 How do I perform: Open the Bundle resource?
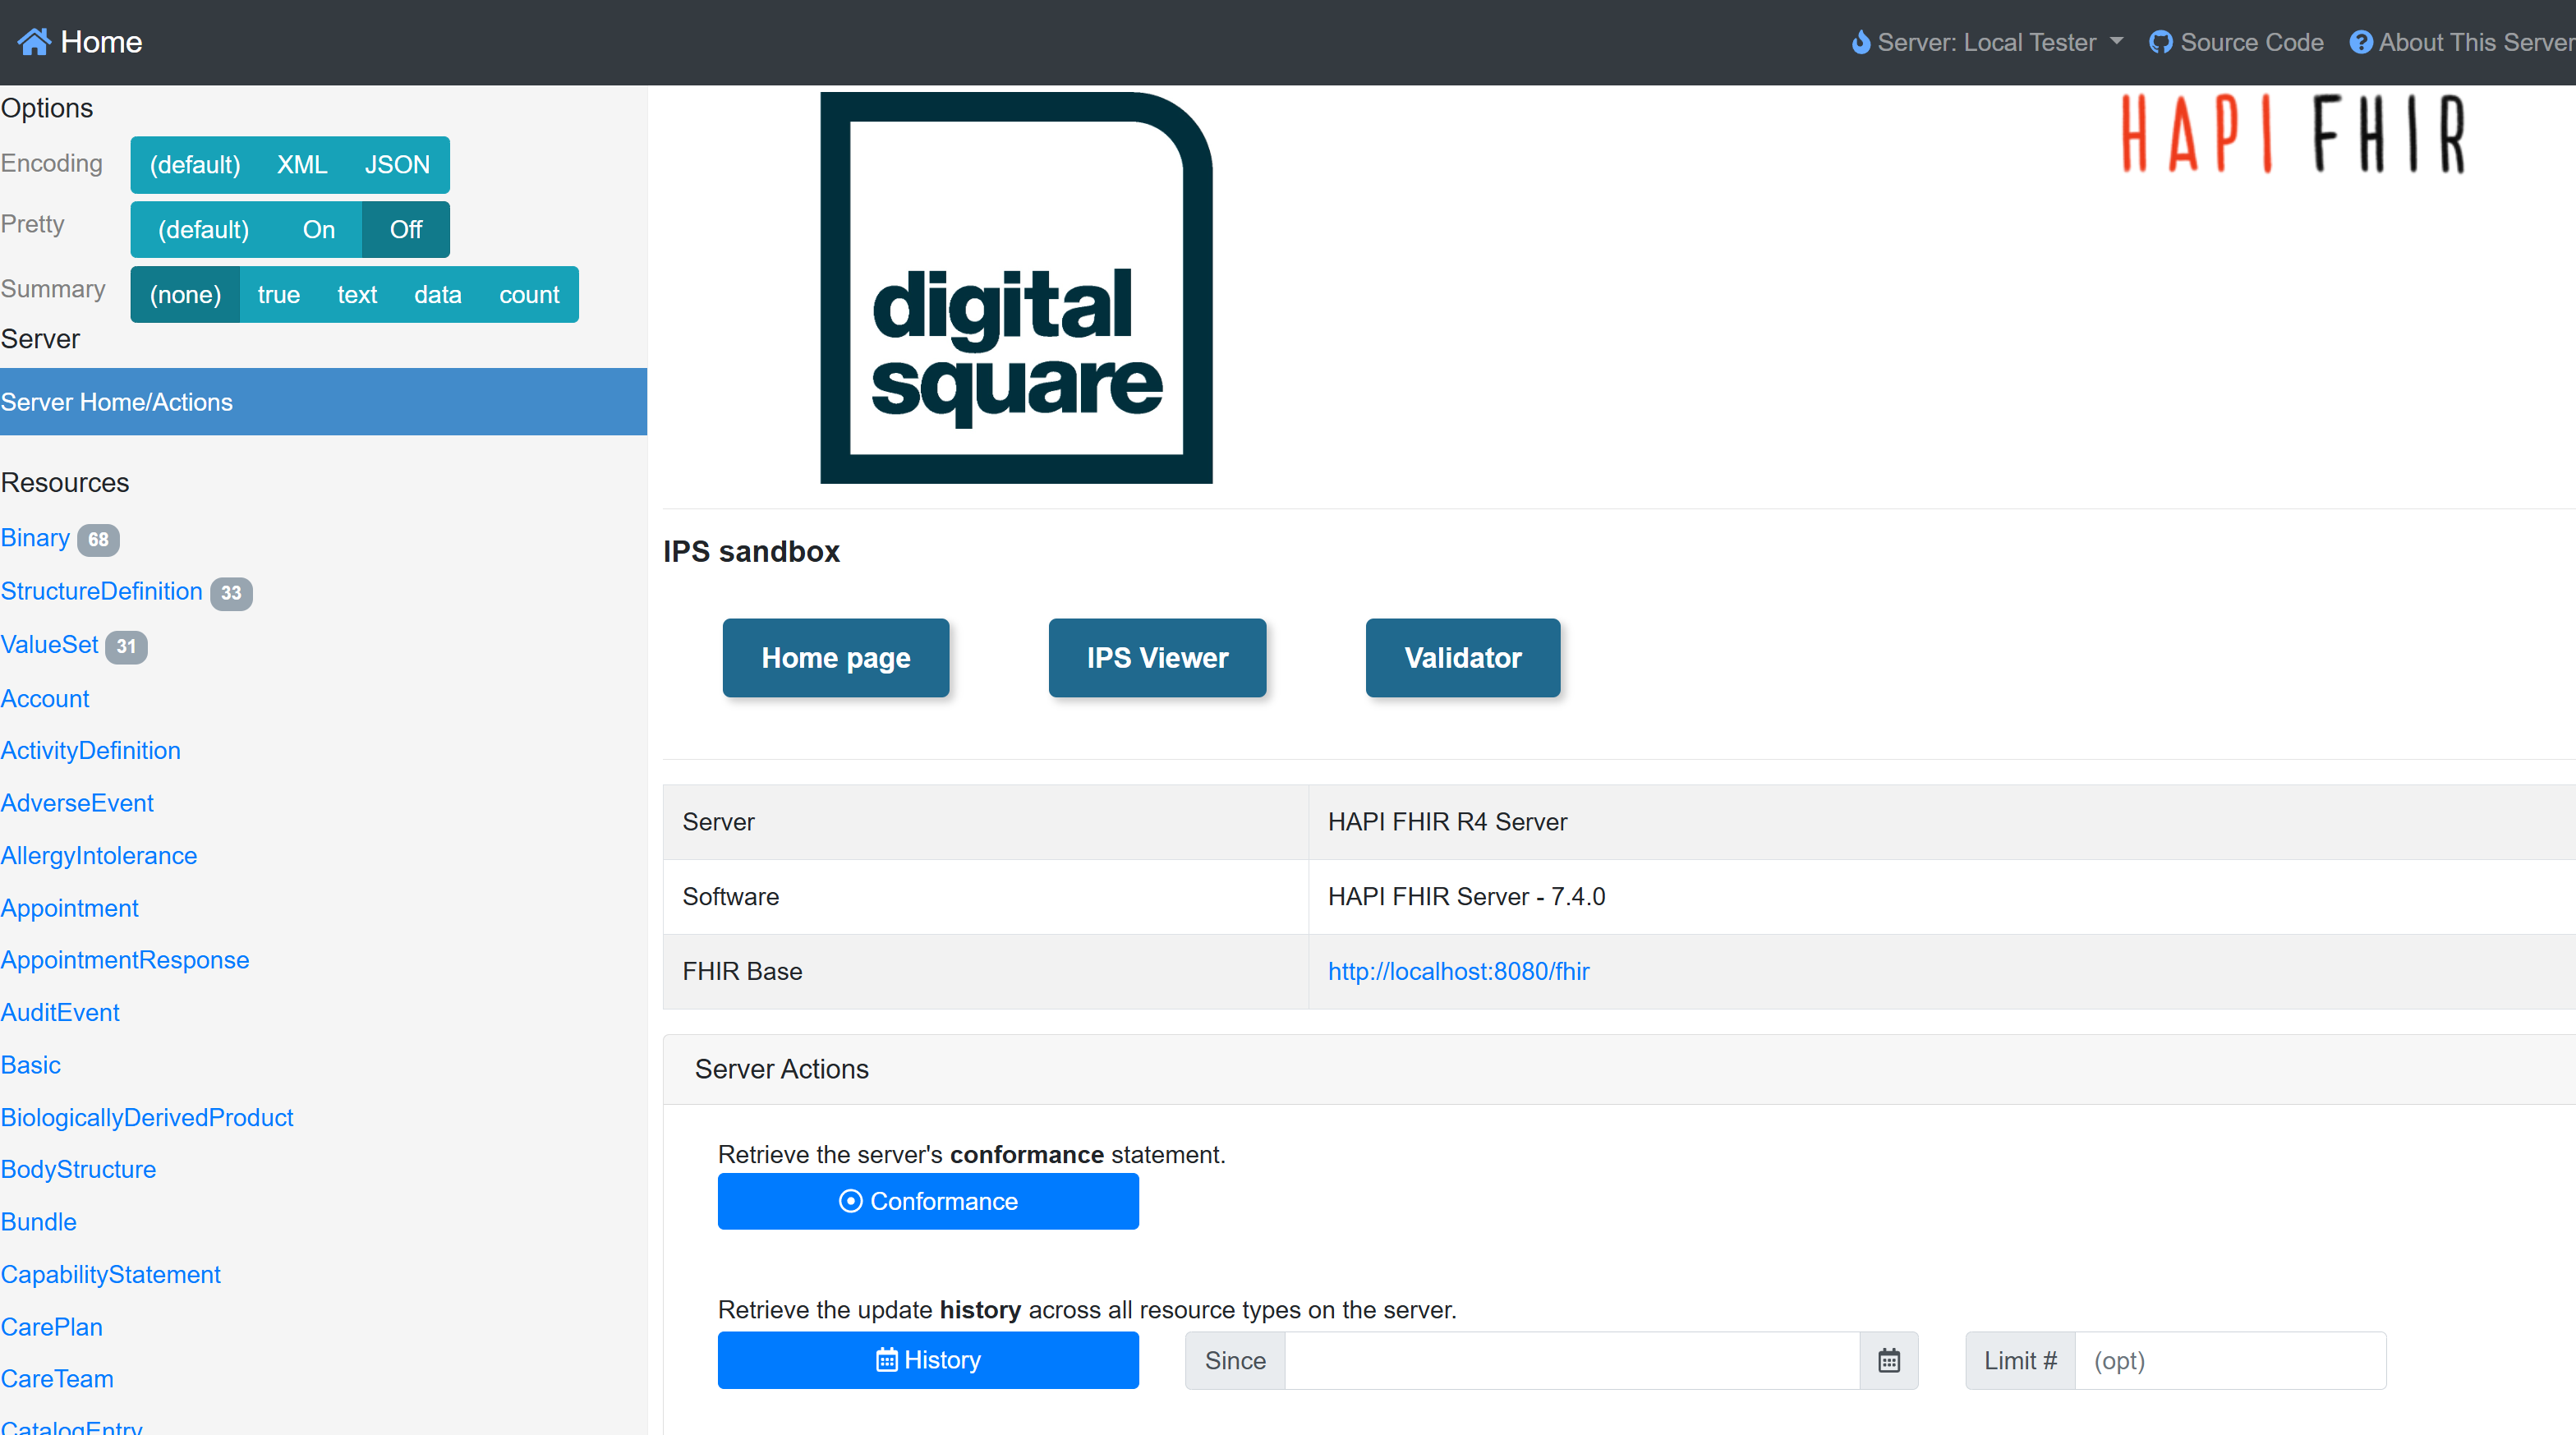pyautogui.click(x=39, y=1222)
